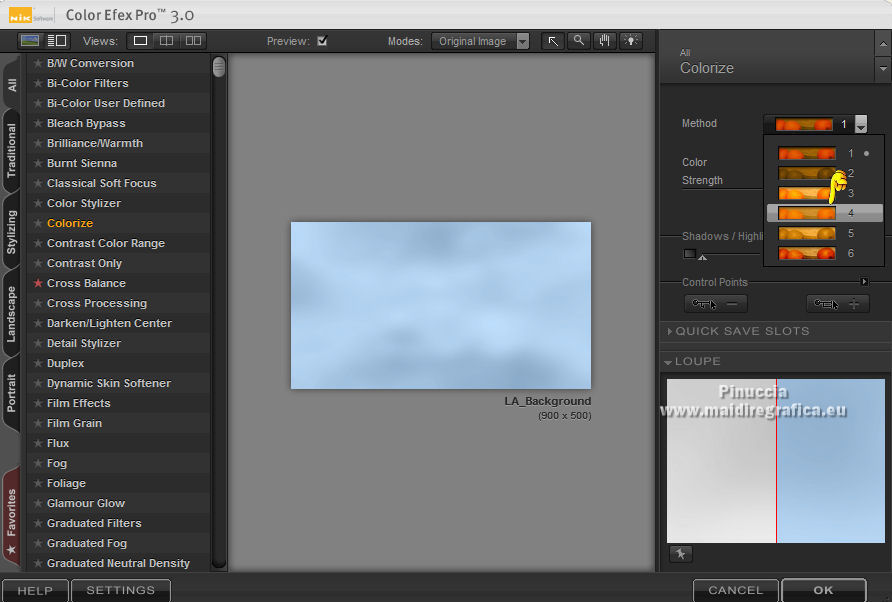Choose method 6 in the list
This screenshot has width=892, height=602.
[x=825, y=253]
